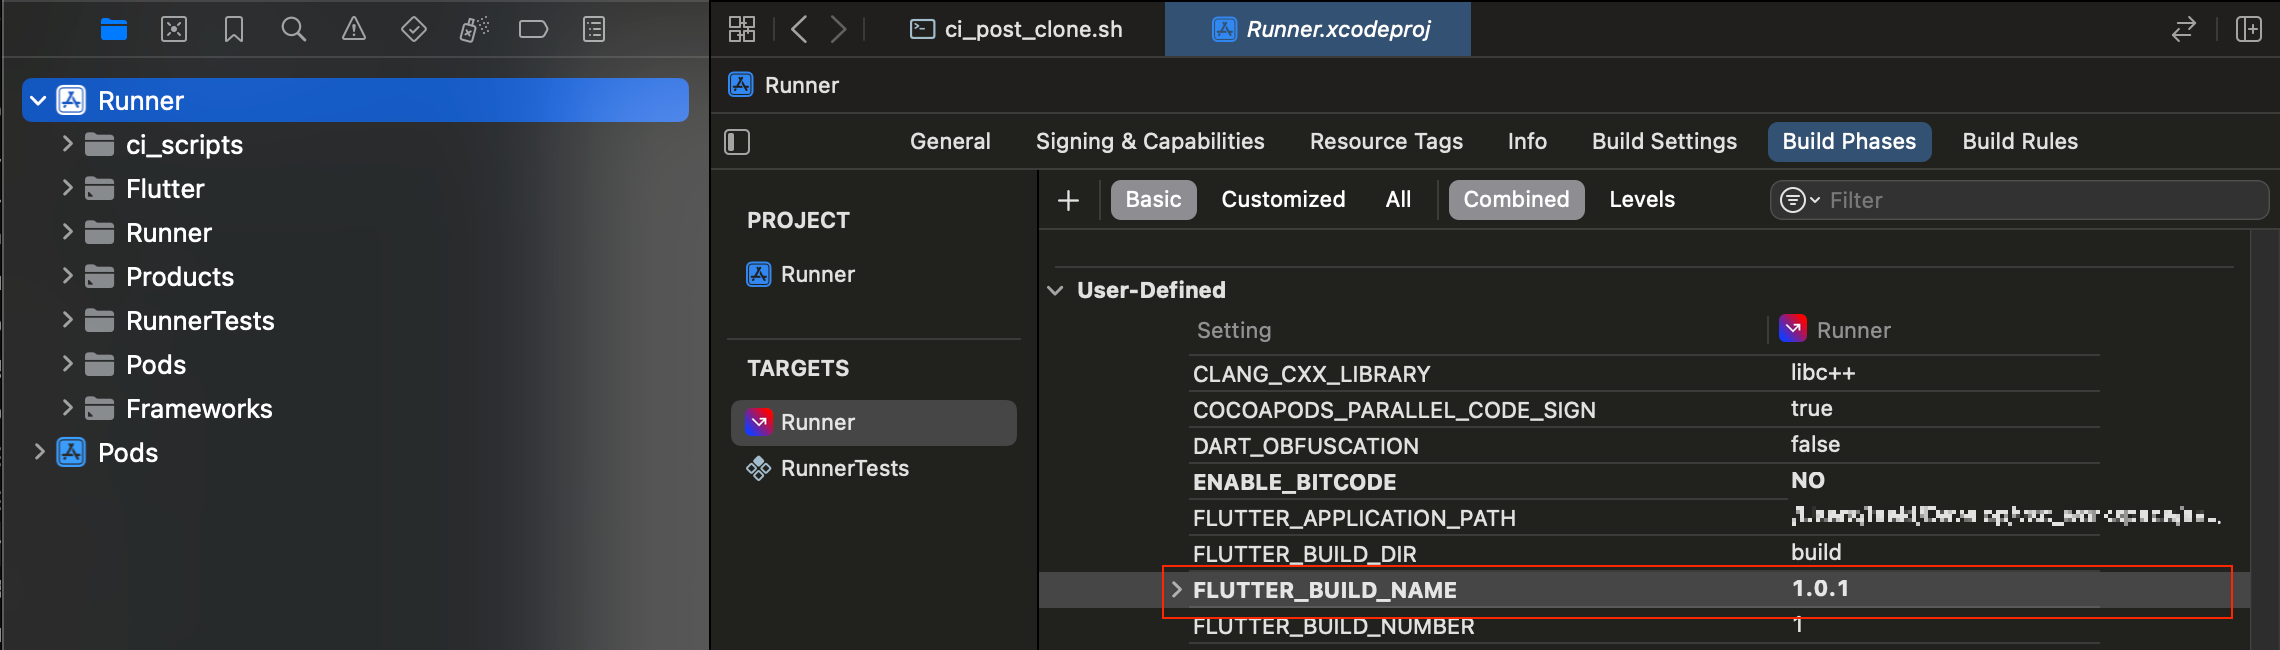
Task: Click the filter options icon
Action: point(1799,200)
